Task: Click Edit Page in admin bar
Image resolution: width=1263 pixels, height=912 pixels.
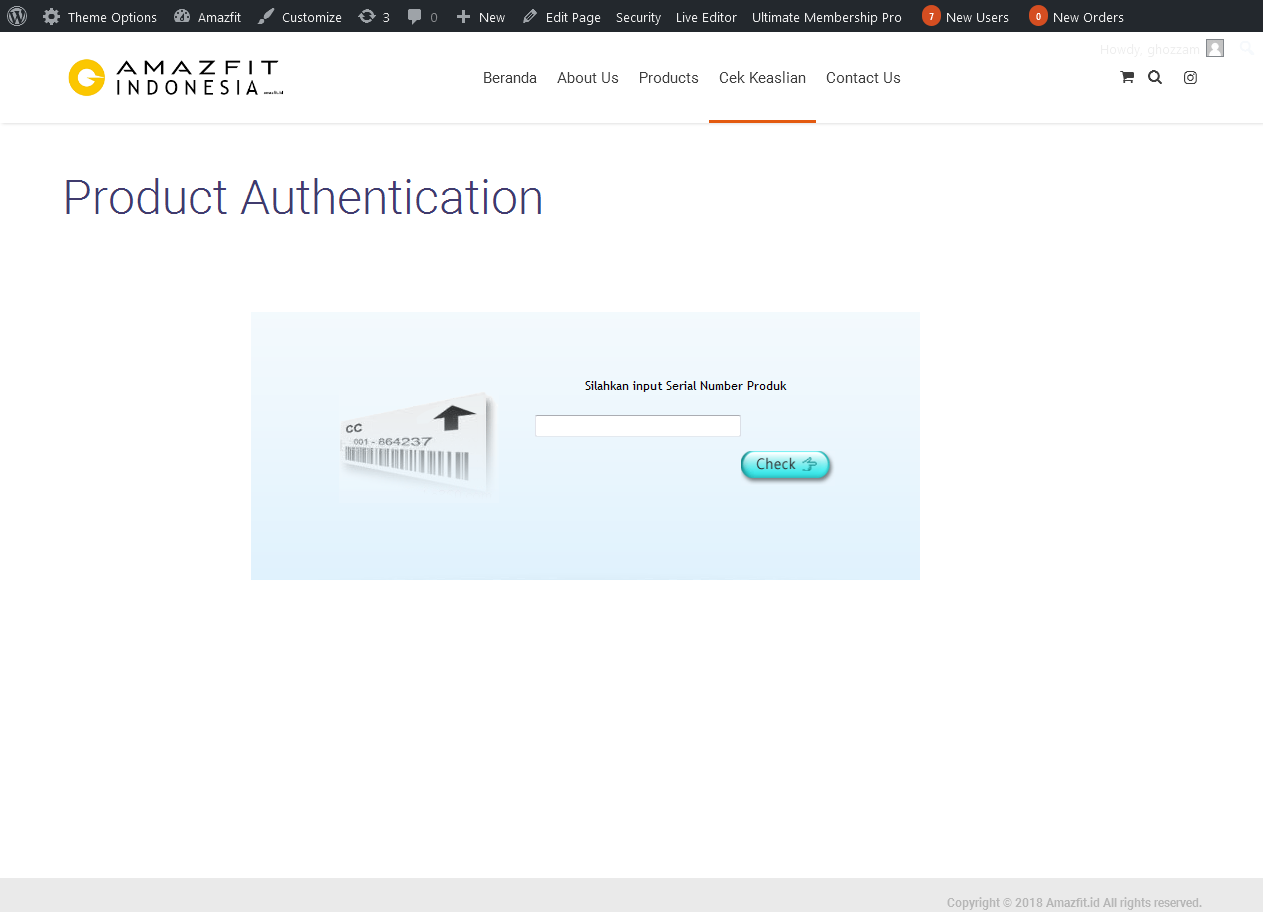Action: point(561,17)
